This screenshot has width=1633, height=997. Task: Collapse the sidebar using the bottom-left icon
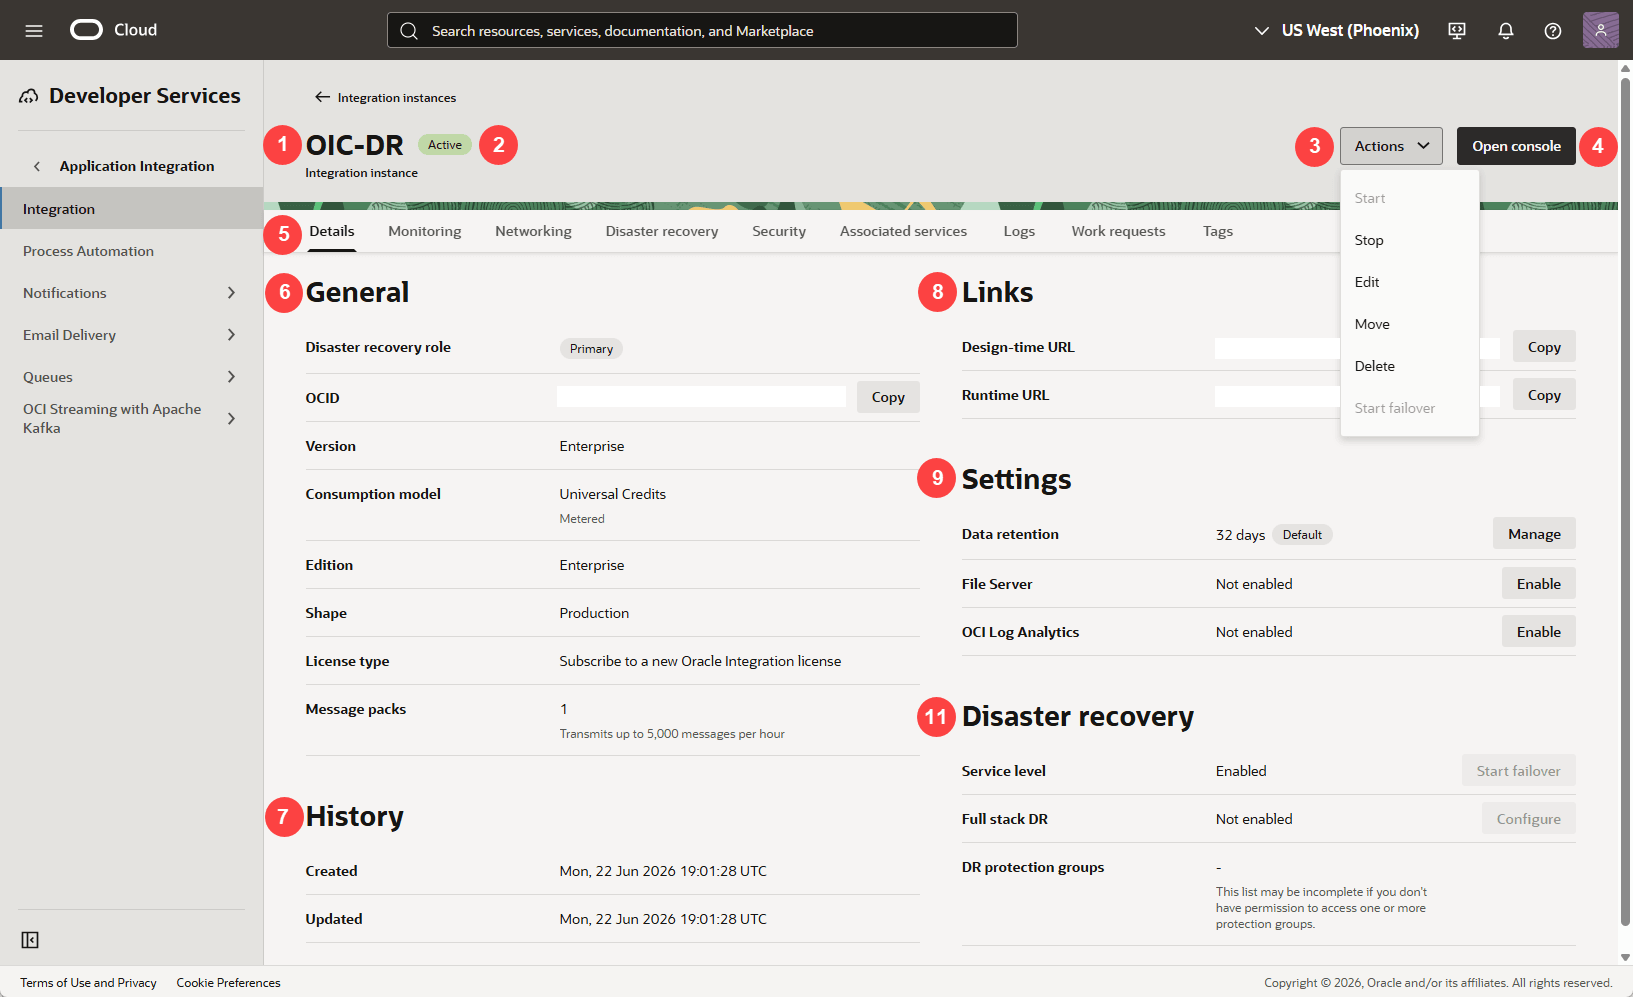[30, 940]
